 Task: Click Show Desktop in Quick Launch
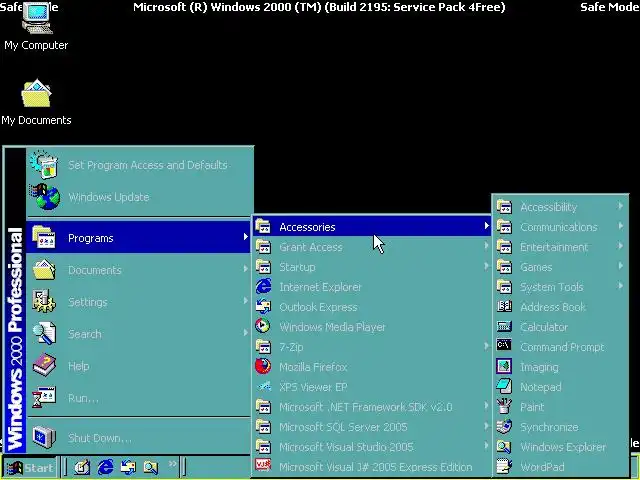pyautogui.click(x=82, y=467)
